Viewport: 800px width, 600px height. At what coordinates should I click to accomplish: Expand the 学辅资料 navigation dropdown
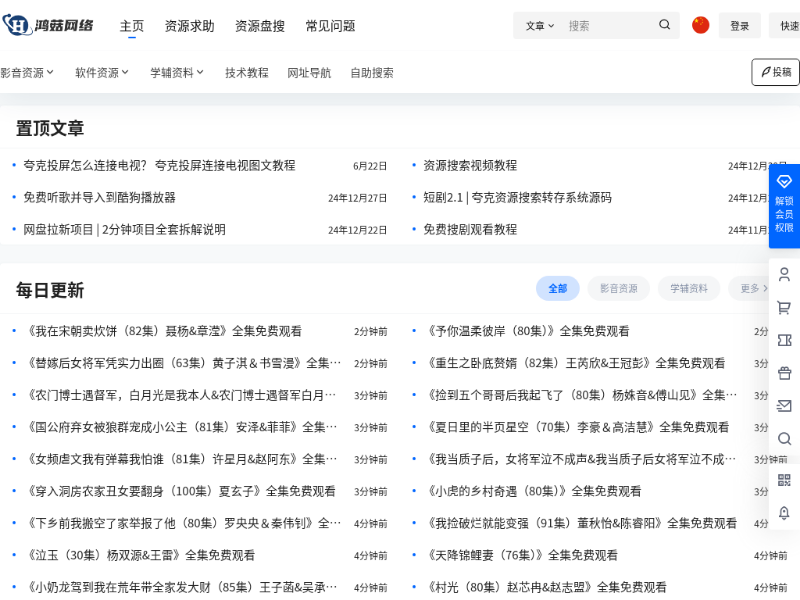[x=177, y=72]
